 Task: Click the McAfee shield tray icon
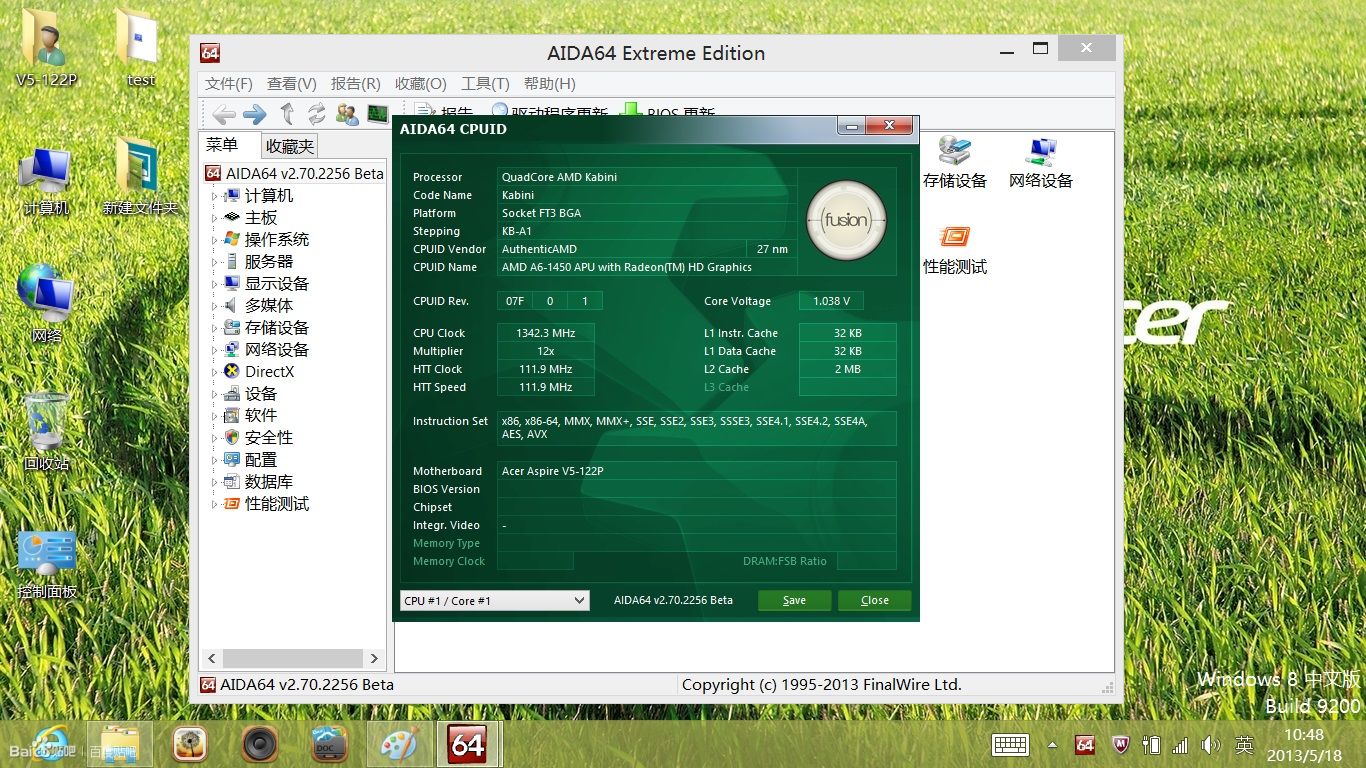coord(1118,745)
